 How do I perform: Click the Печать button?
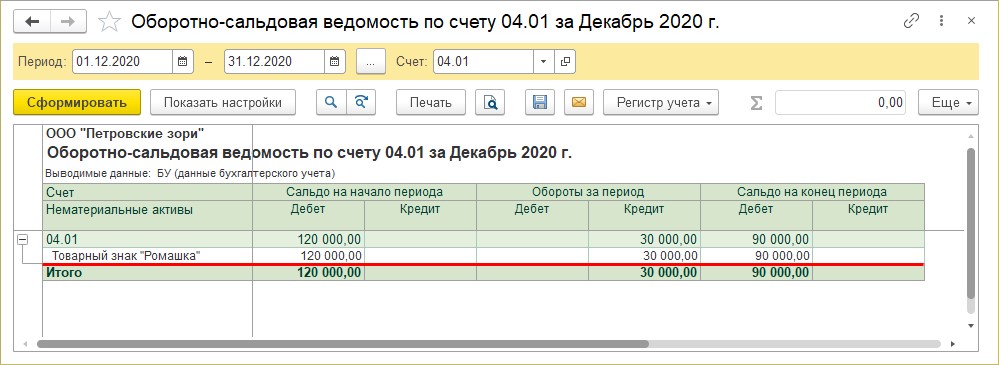click(x=431, y=102)
